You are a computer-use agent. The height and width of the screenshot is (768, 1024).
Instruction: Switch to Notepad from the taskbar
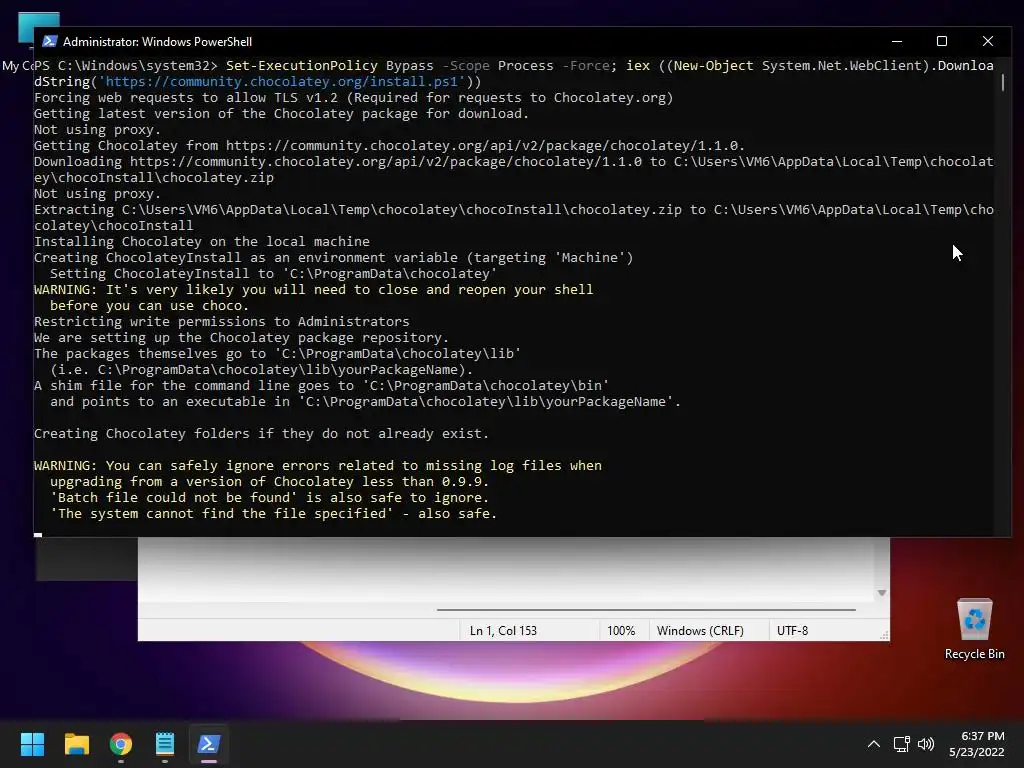(165, 744)
